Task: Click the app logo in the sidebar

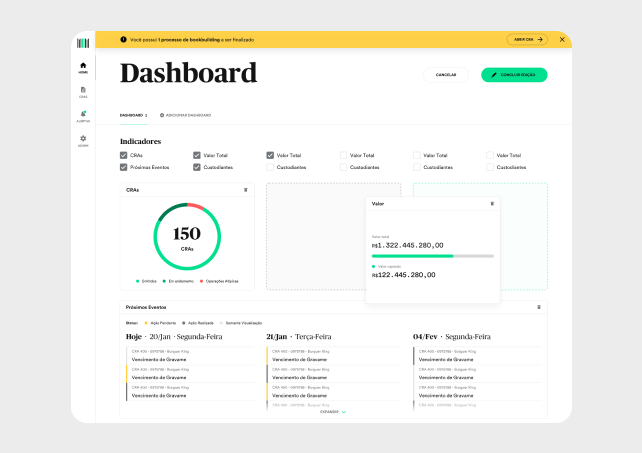Action: [x=83, y=42]
